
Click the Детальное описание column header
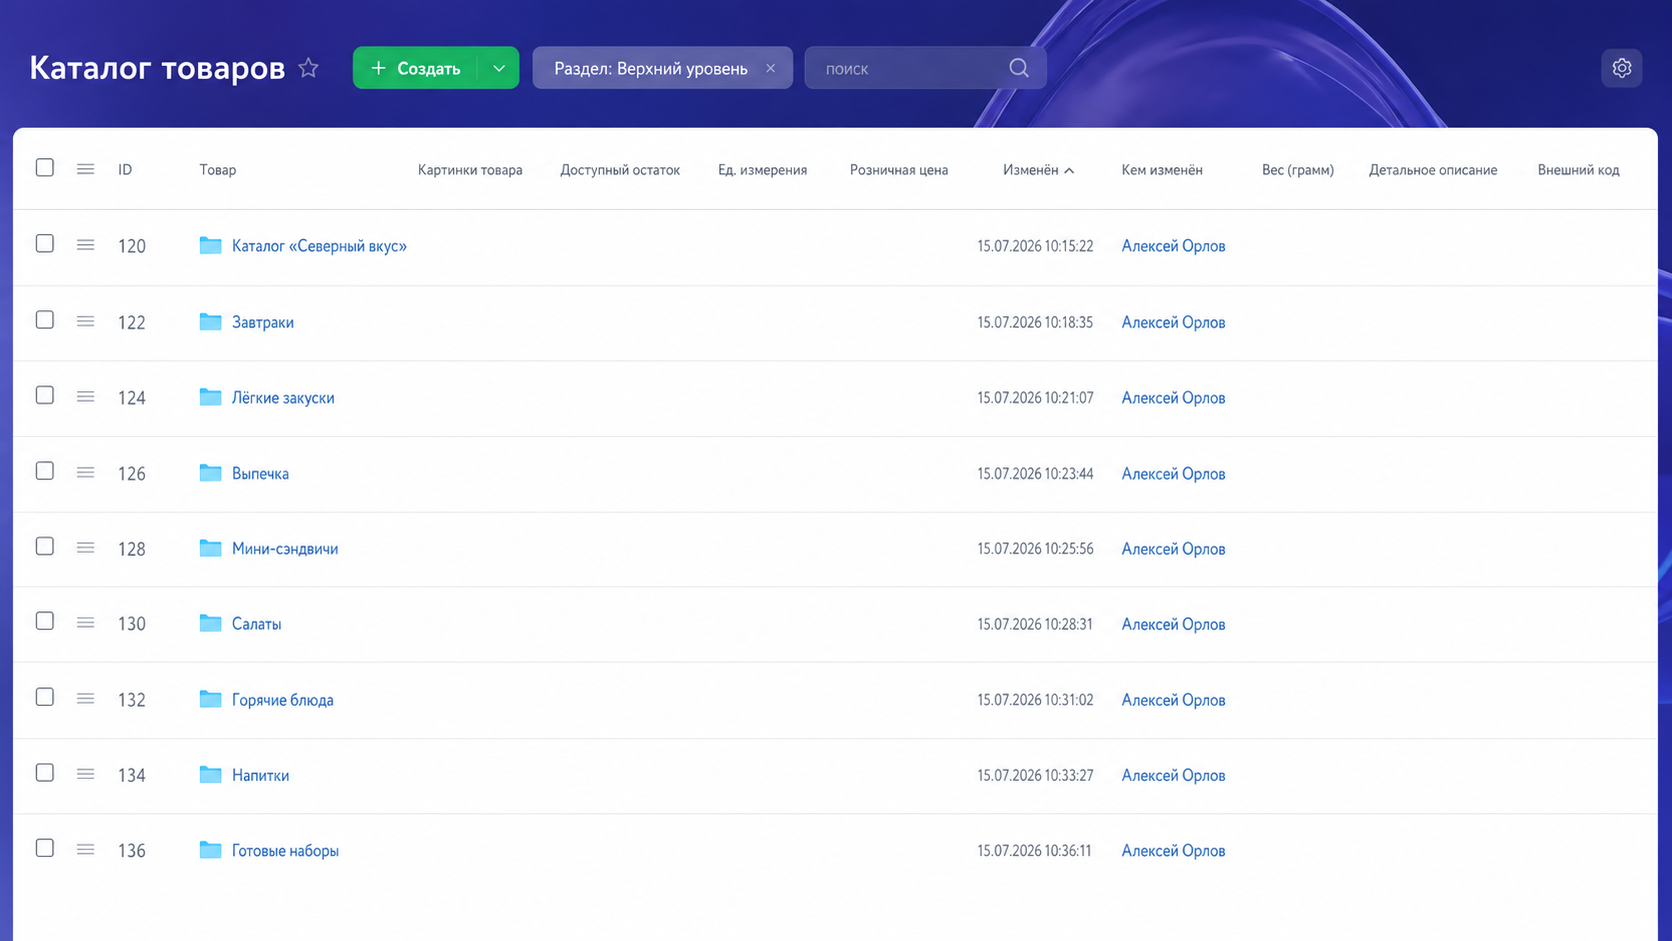pos(1433,170)
